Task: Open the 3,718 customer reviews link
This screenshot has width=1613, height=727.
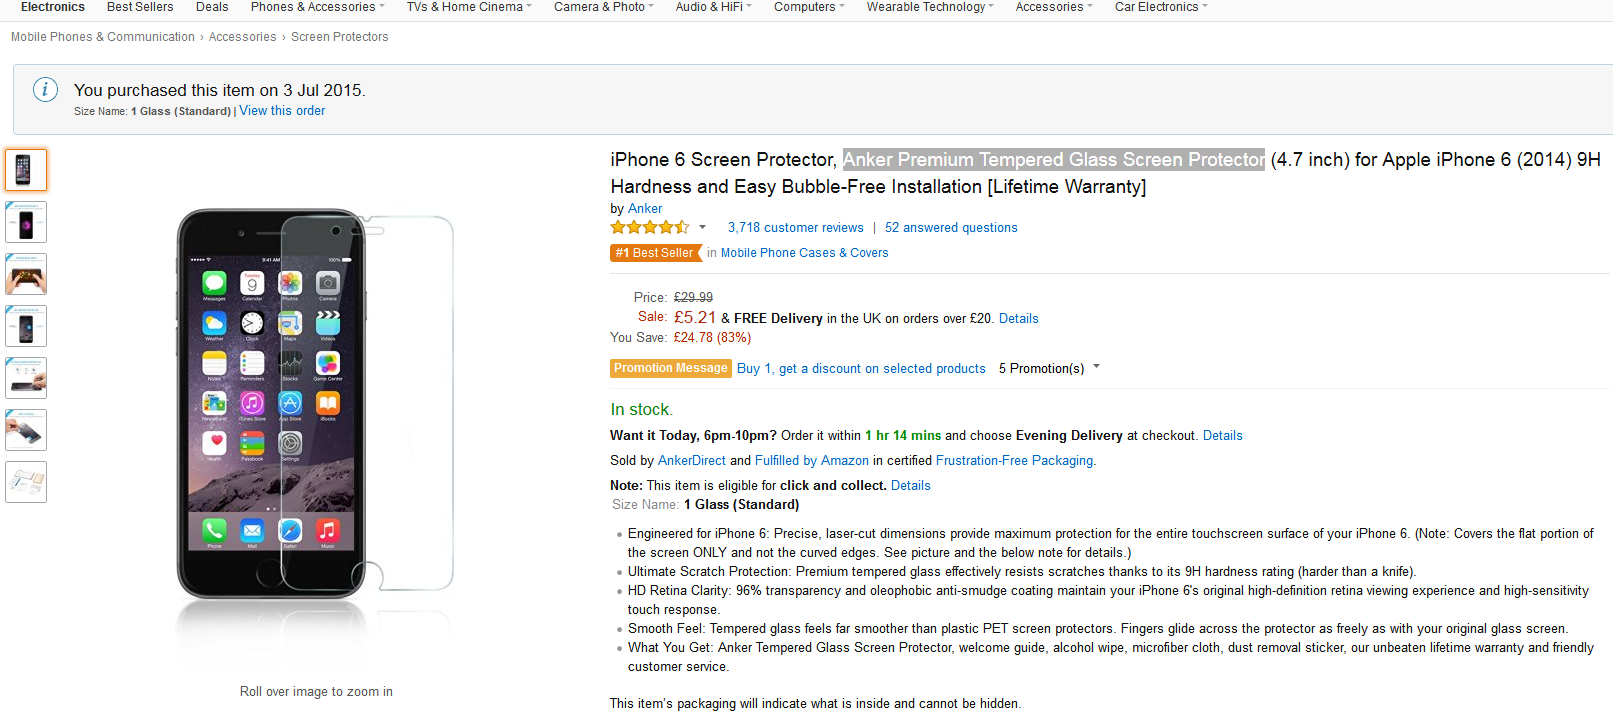Action: click(795, 228)
